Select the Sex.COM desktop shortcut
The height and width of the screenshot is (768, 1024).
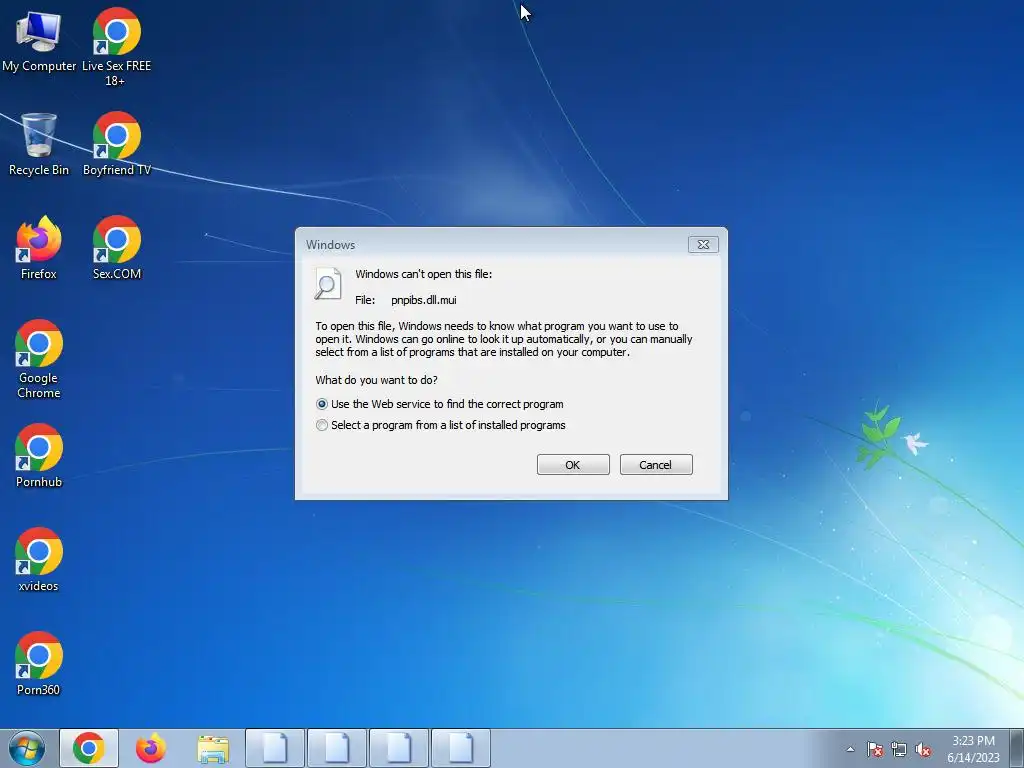(x=117, y=248)
